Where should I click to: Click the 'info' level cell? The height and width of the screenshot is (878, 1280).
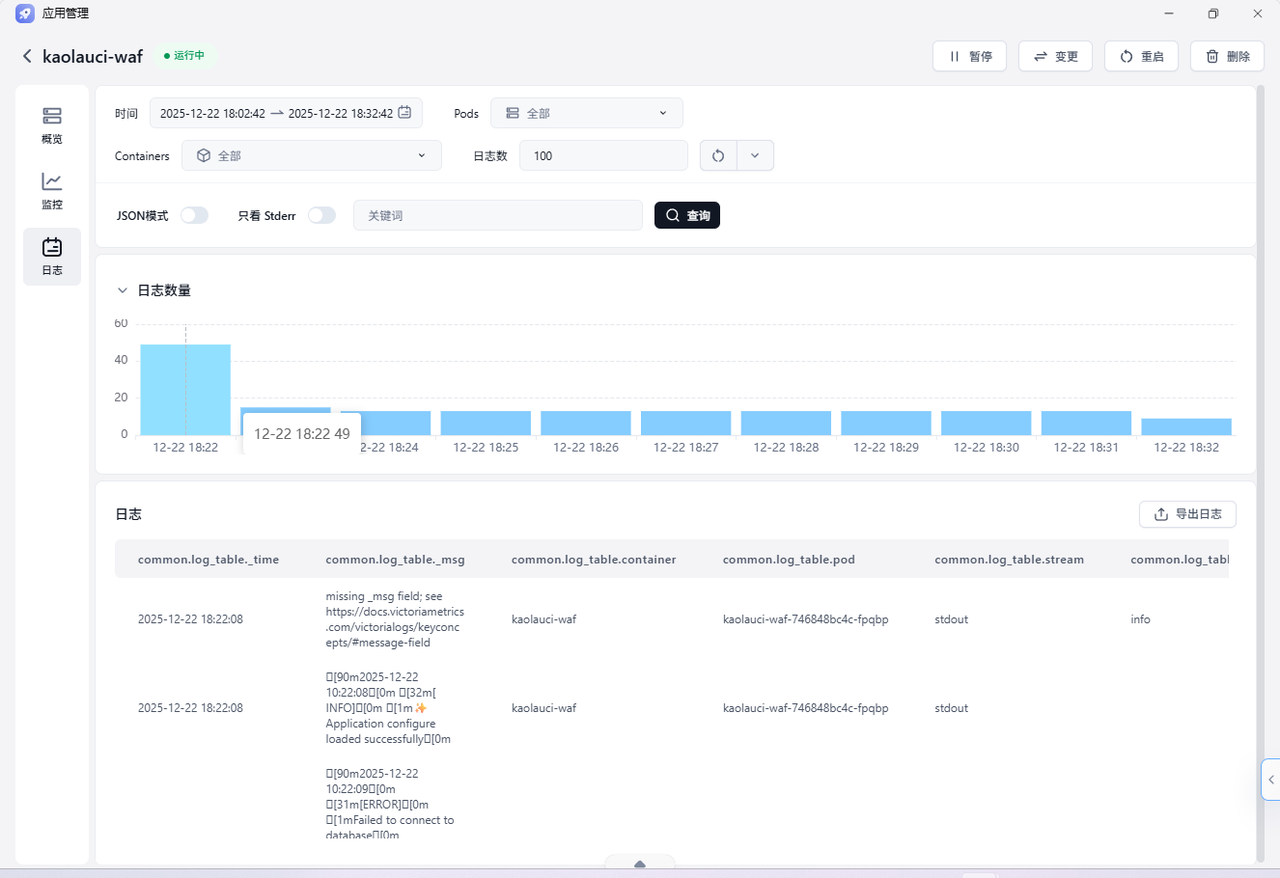(1140, 620)
